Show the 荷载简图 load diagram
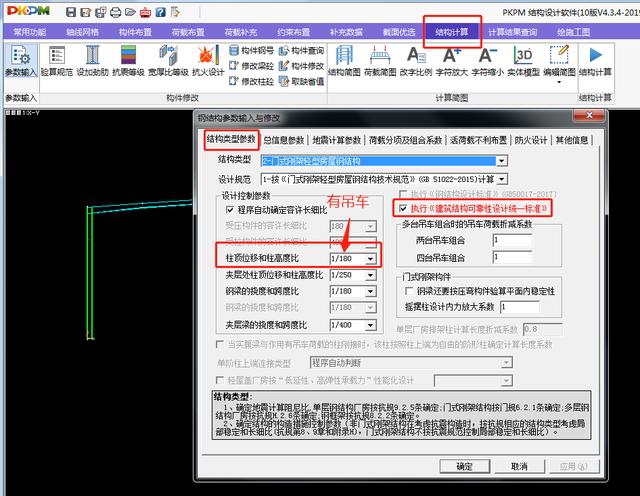The image size is (640, 496). pyautogui.click(x=380, y=61)
